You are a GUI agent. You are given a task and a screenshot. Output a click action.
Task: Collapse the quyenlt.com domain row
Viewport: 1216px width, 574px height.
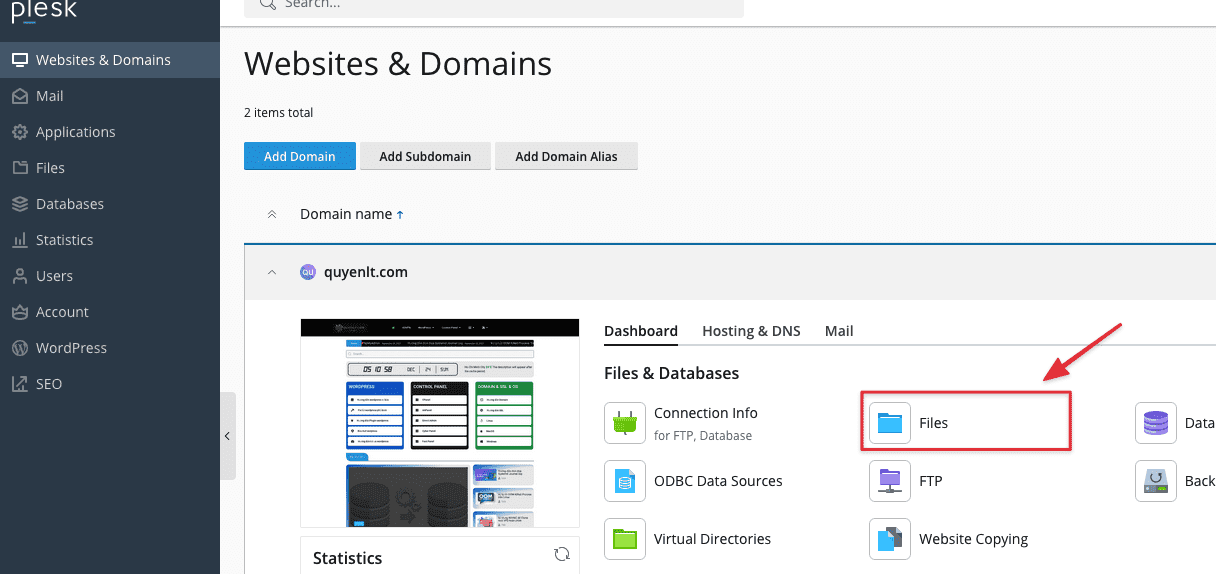[272, 272]
